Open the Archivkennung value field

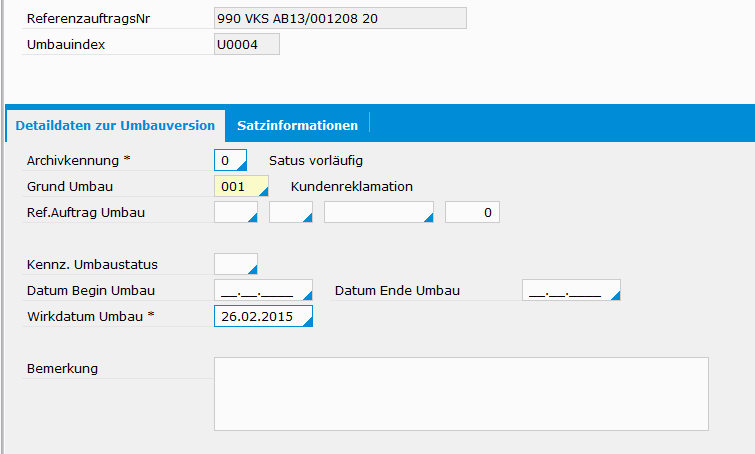[229, 160]
